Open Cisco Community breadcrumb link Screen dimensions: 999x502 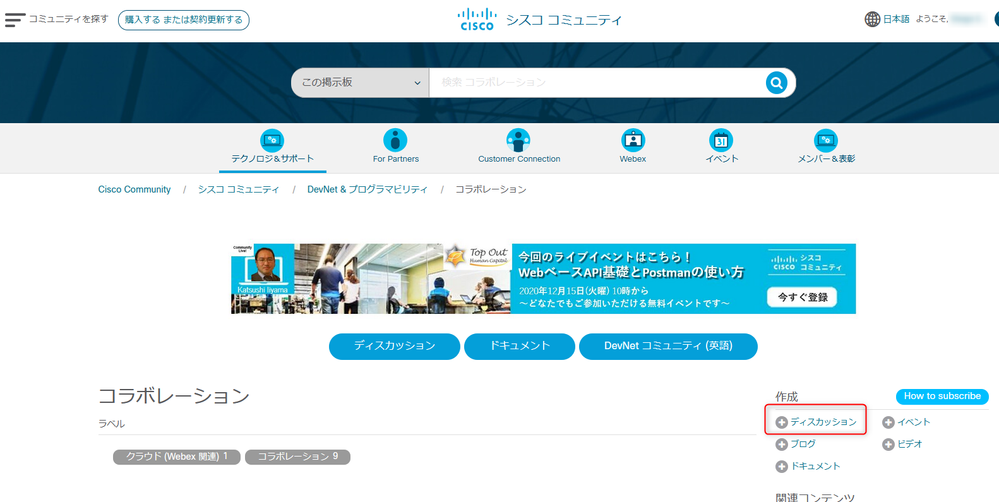coord(134,189)
